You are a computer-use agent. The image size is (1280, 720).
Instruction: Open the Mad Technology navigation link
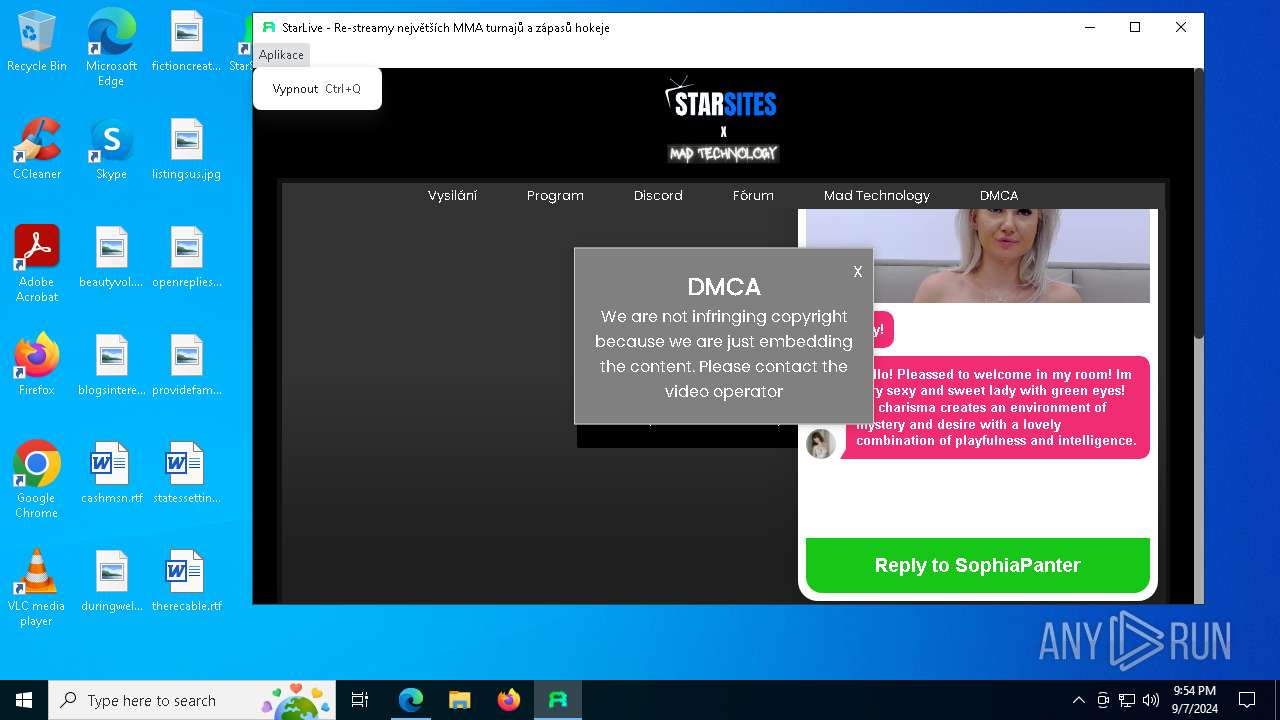(x=877, y=195)
